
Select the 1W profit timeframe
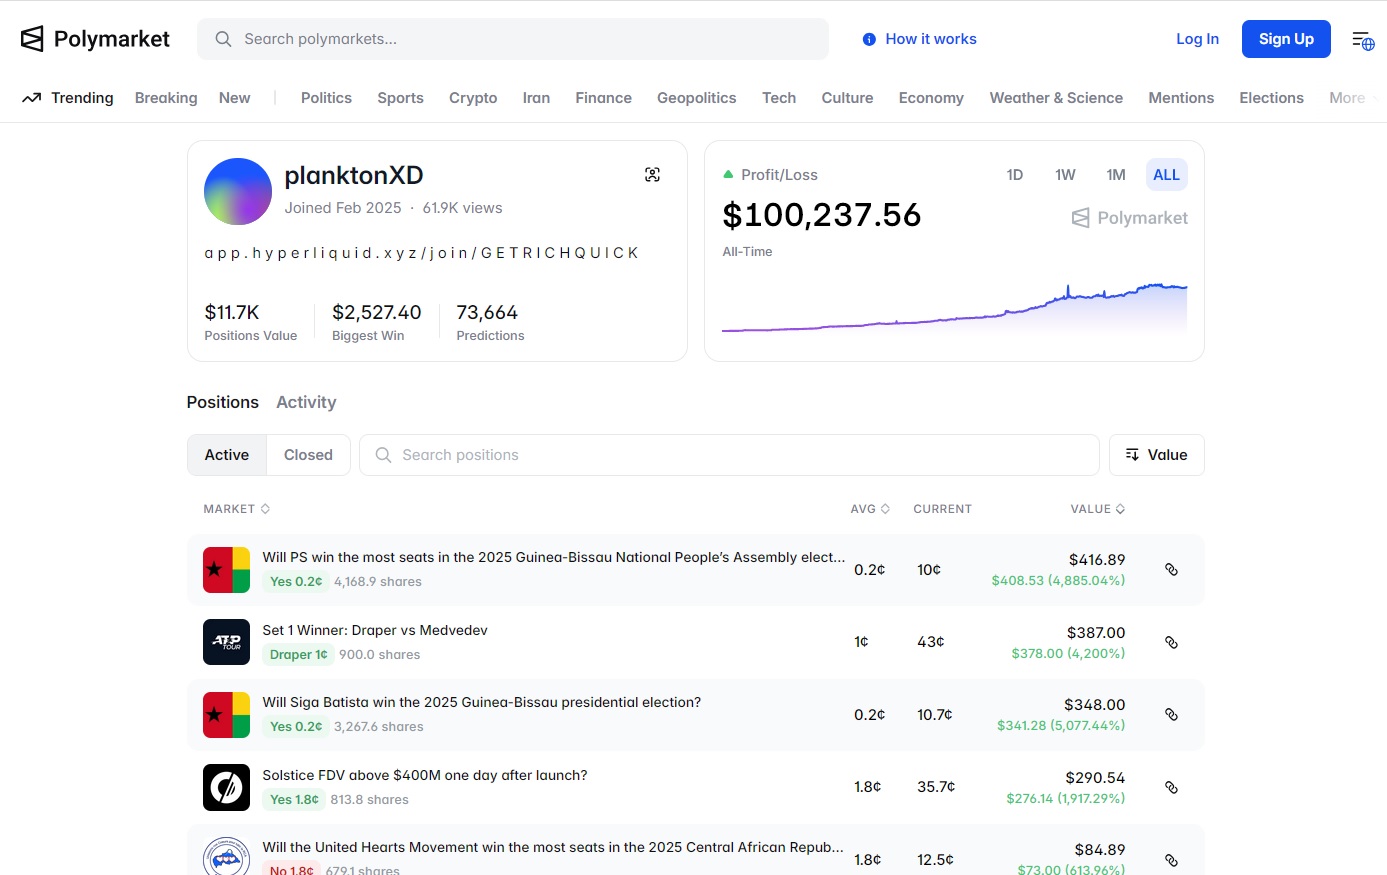point(1065,175)
